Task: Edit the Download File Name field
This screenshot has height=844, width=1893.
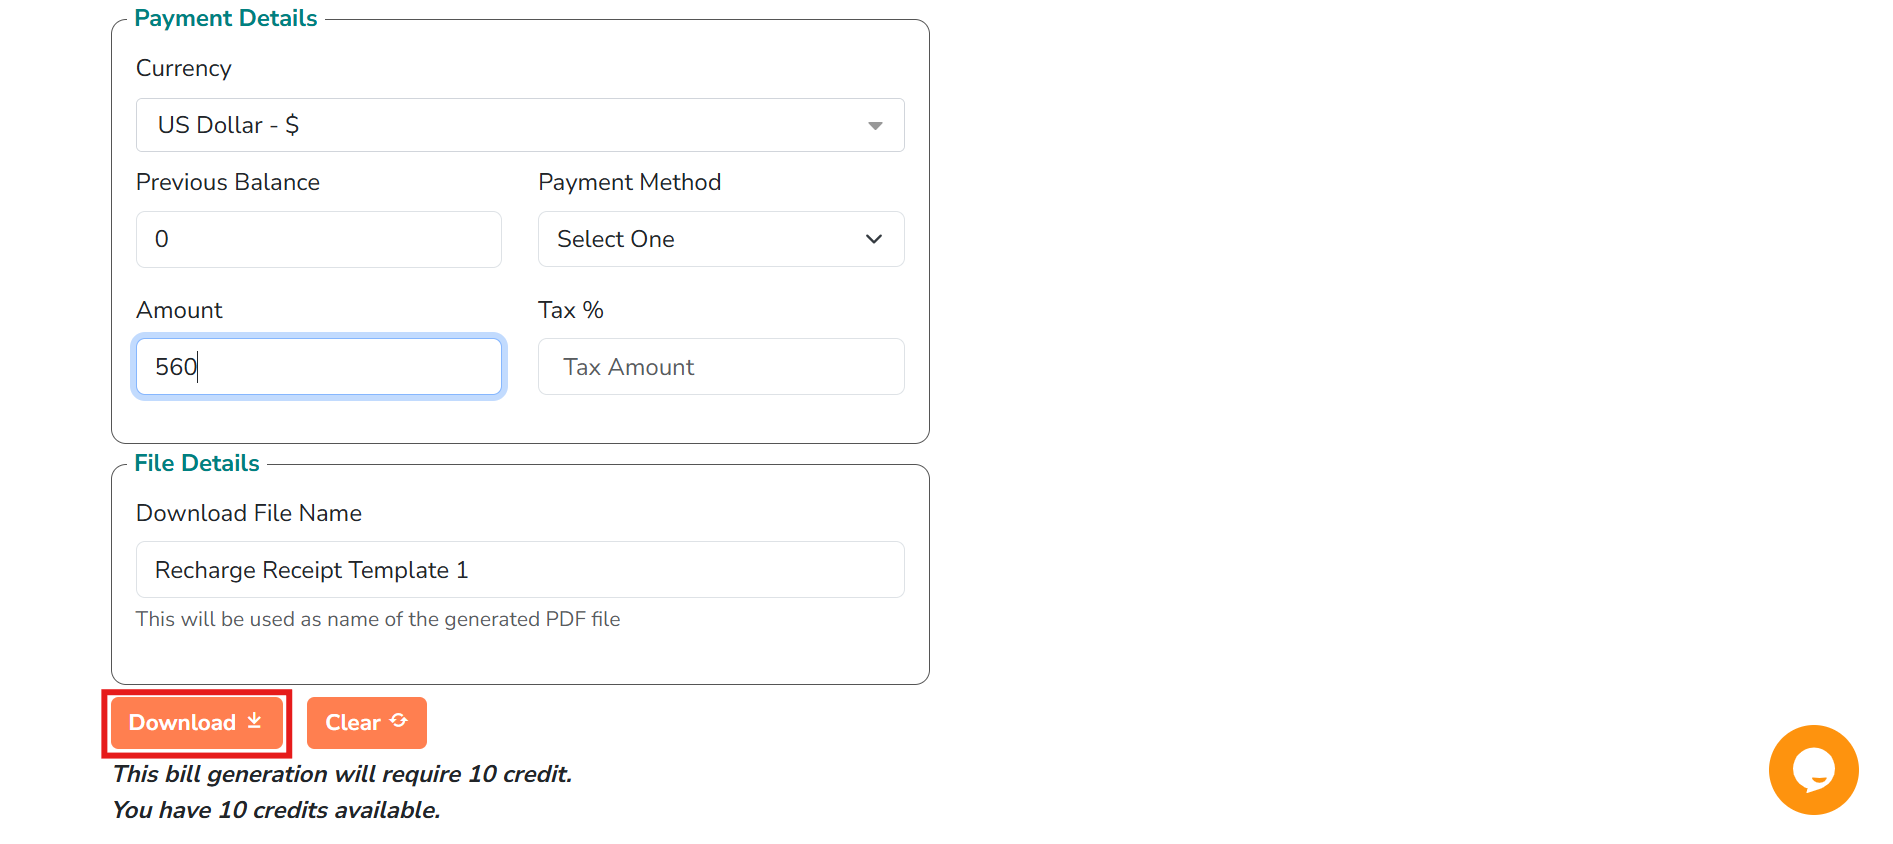Action: pyautogui.click(x=519, y=570)
